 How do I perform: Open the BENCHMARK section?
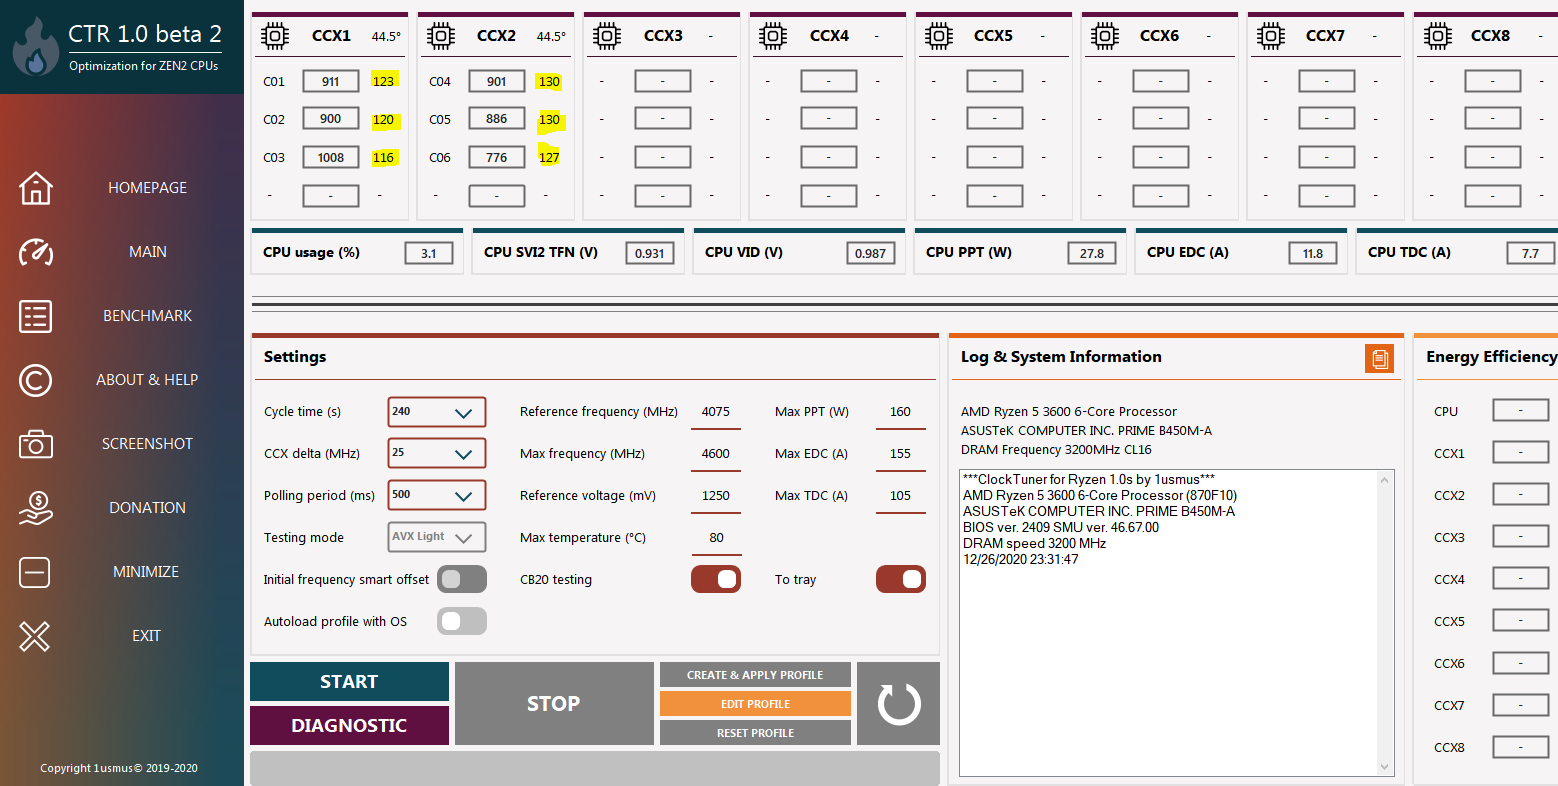pyautogui.click(x=147, y=316)
